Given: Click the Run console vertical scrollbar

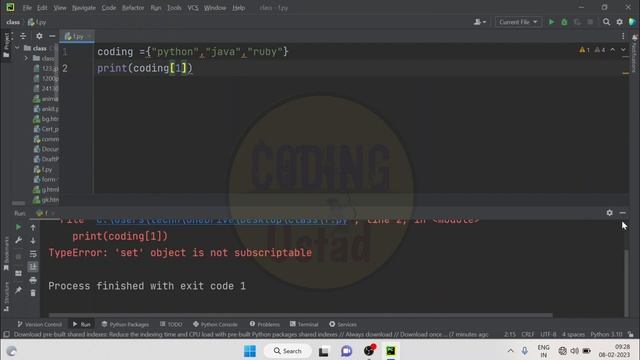Looking at the screenshot, I should (626, 283).
